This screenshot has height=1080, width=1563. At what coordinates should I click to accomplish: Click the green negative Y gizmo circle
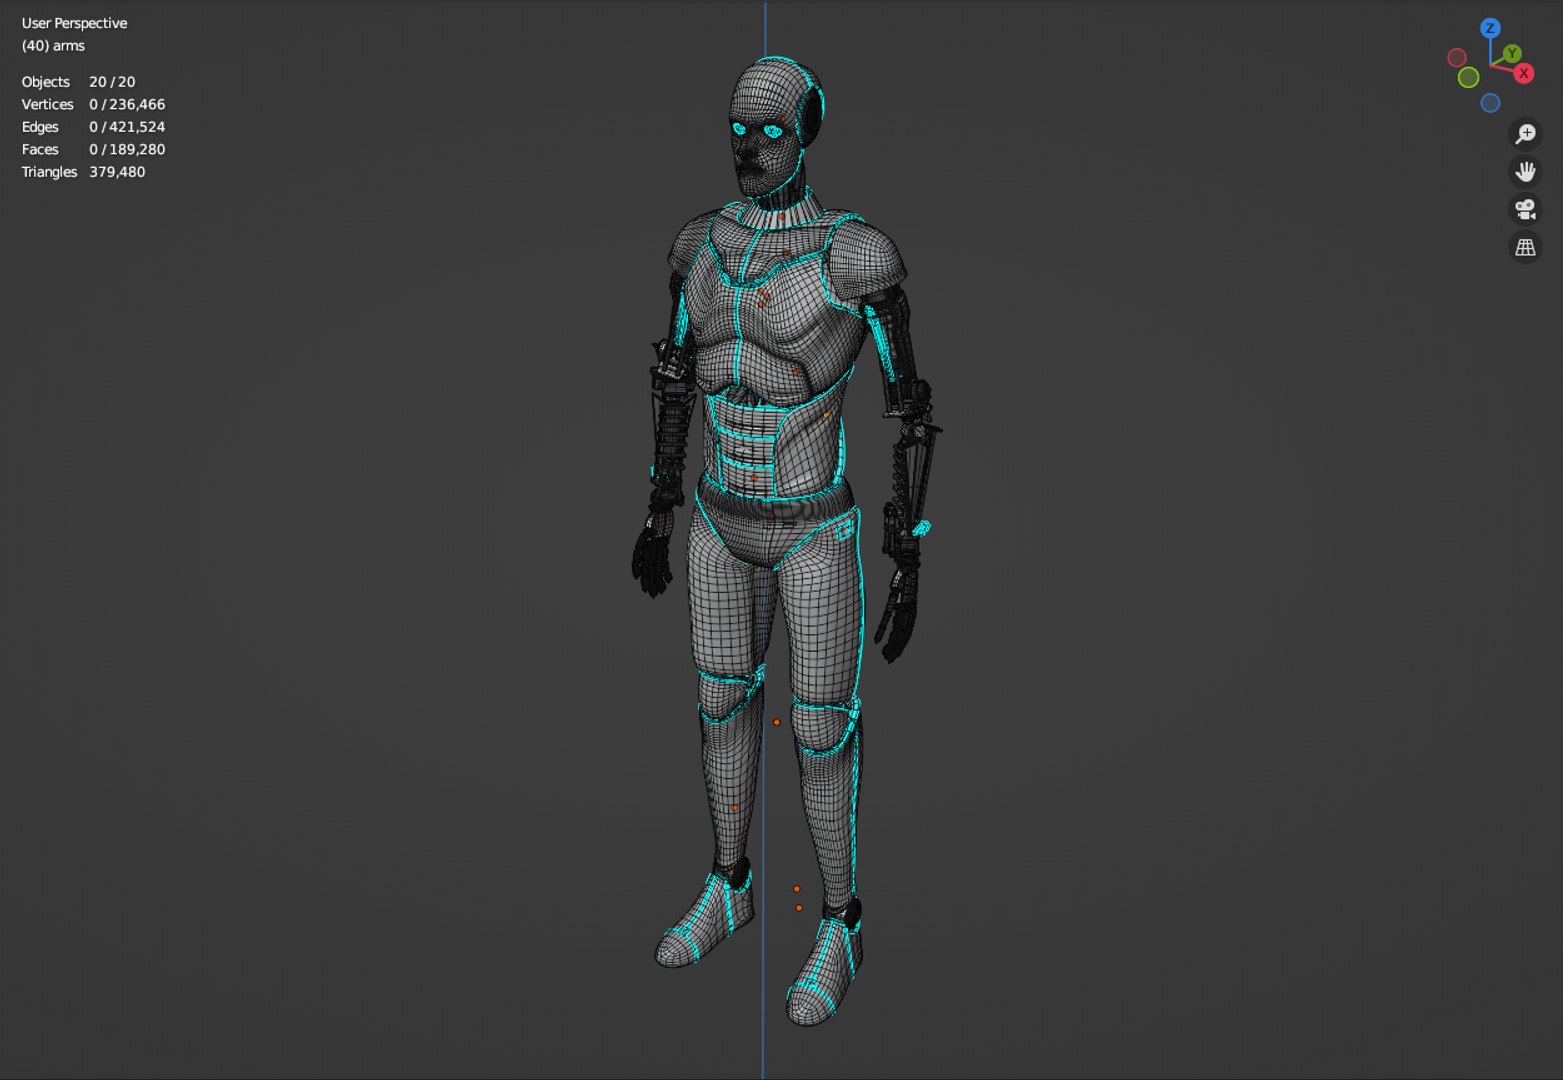tap(1468, 78)
